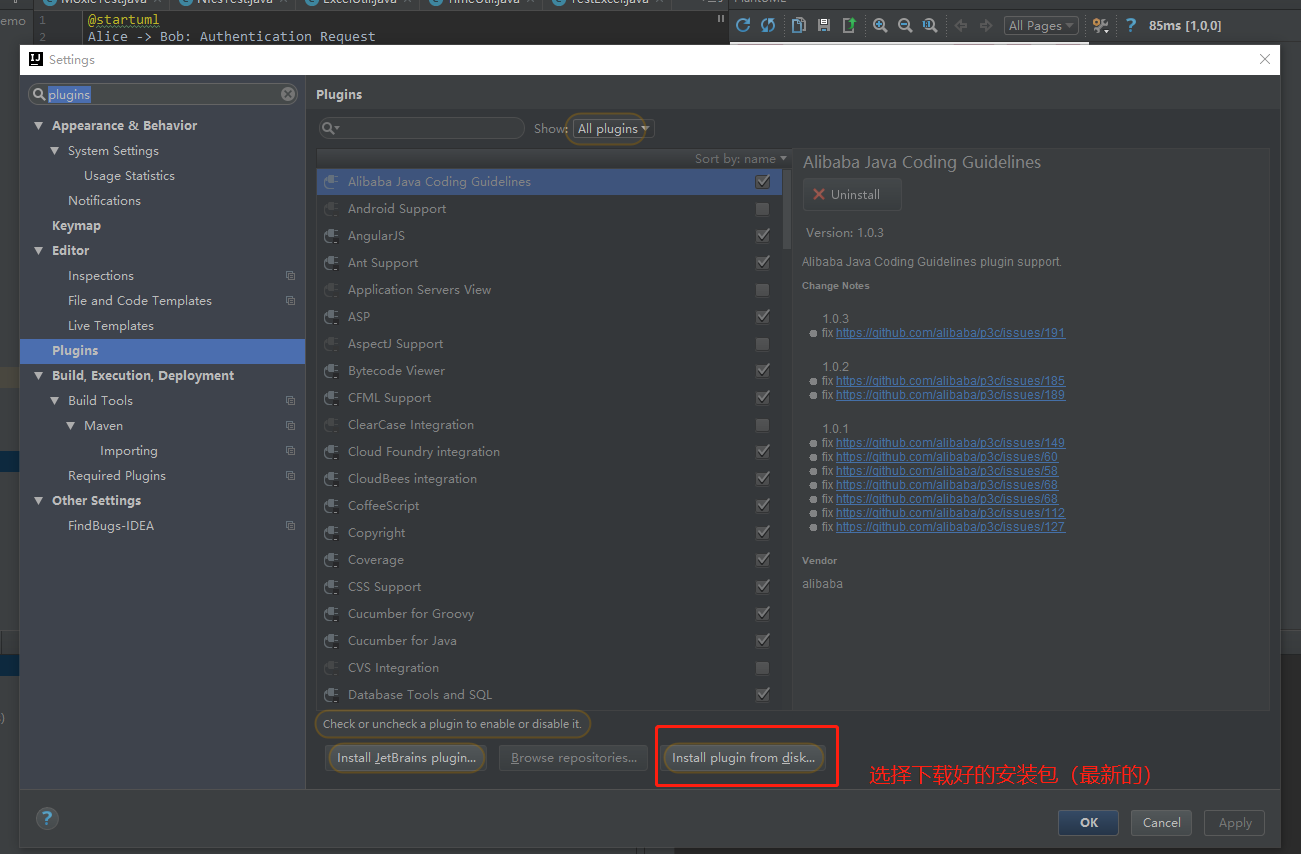Zoom in on the PlantUML diagram

click(880, 25)
